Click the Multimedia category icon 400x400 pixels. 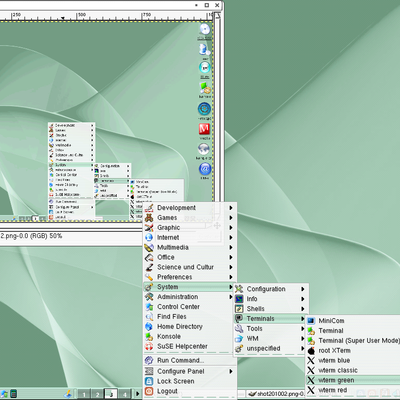click(x=149, y=248)
